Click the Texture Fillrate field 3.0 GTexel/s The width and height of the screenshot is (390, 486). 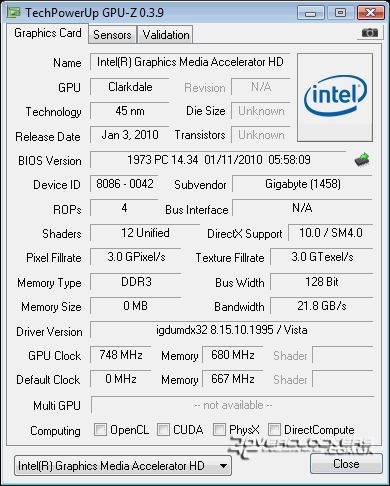coord(322,257)
